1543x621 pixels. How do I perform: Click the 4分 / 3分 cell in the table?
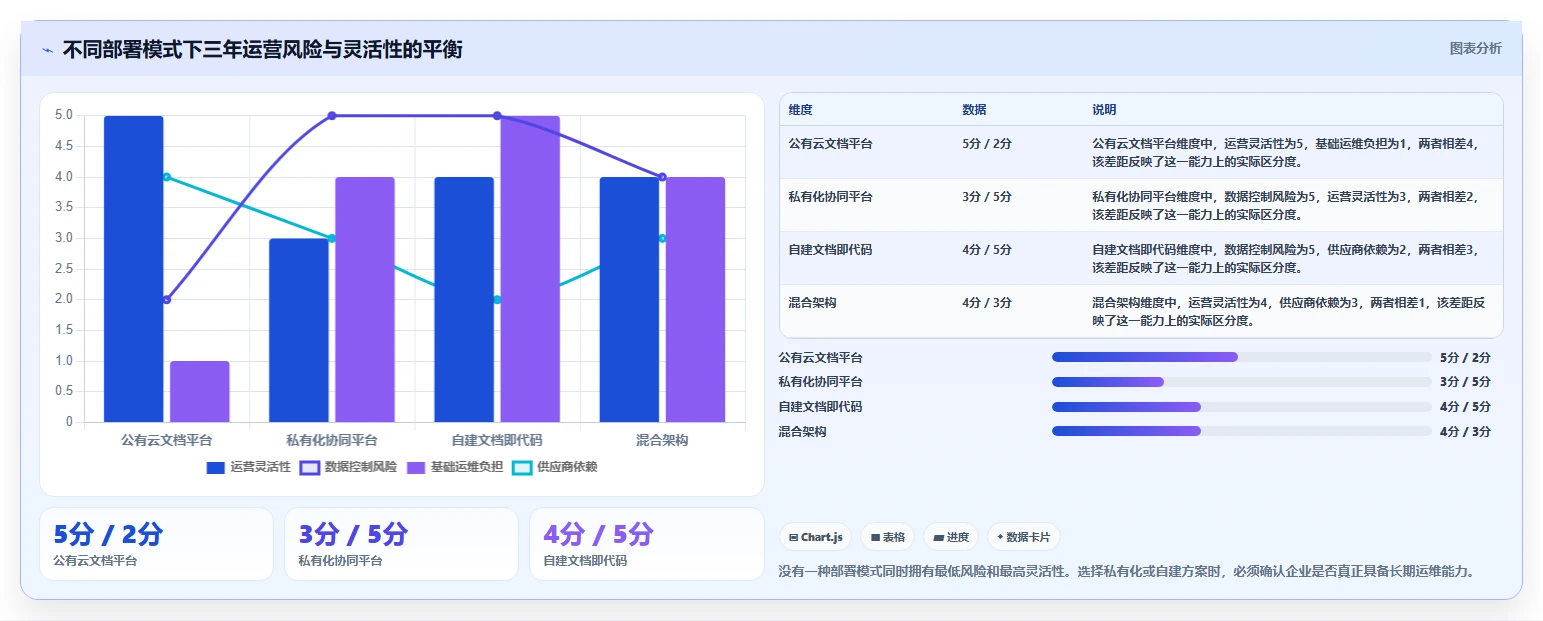987,303
